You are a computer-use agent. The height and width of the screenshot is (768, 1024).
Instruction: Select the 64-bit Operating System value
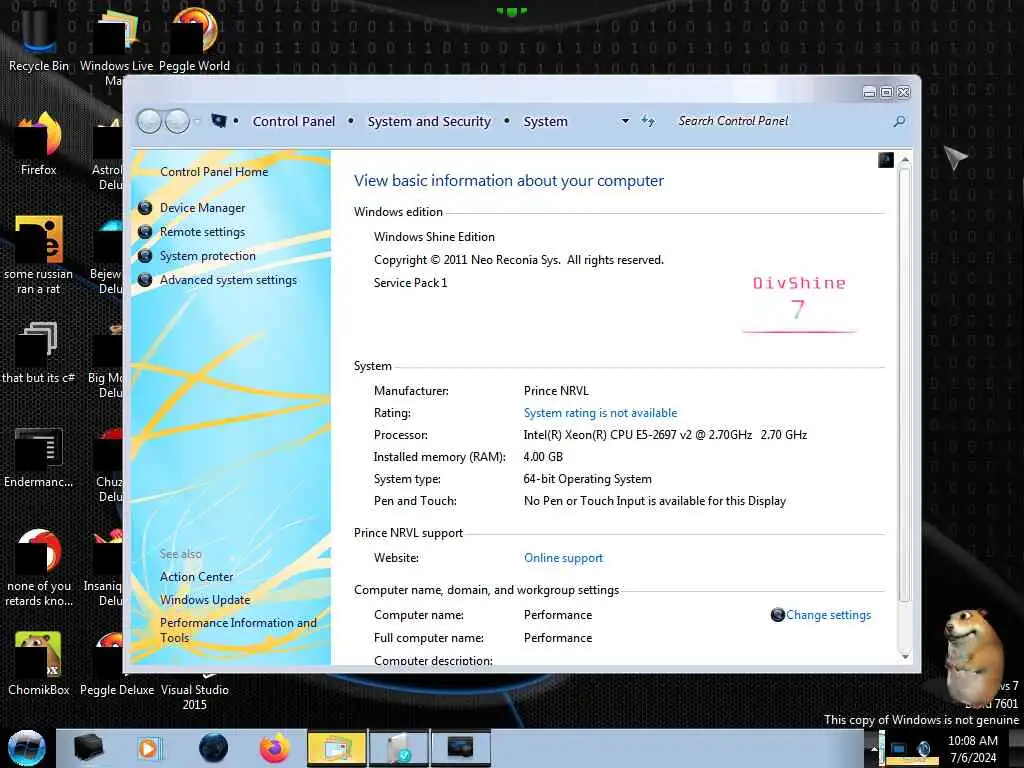(587, 479)
